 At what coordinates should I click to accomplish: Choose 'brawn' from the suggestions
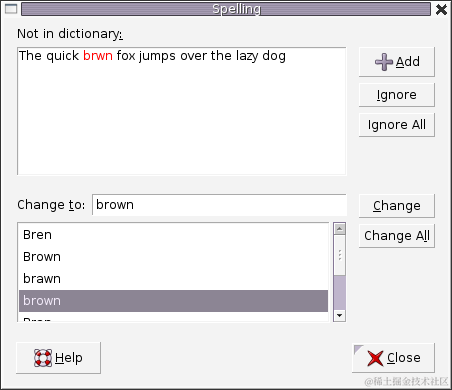point(173,279)
